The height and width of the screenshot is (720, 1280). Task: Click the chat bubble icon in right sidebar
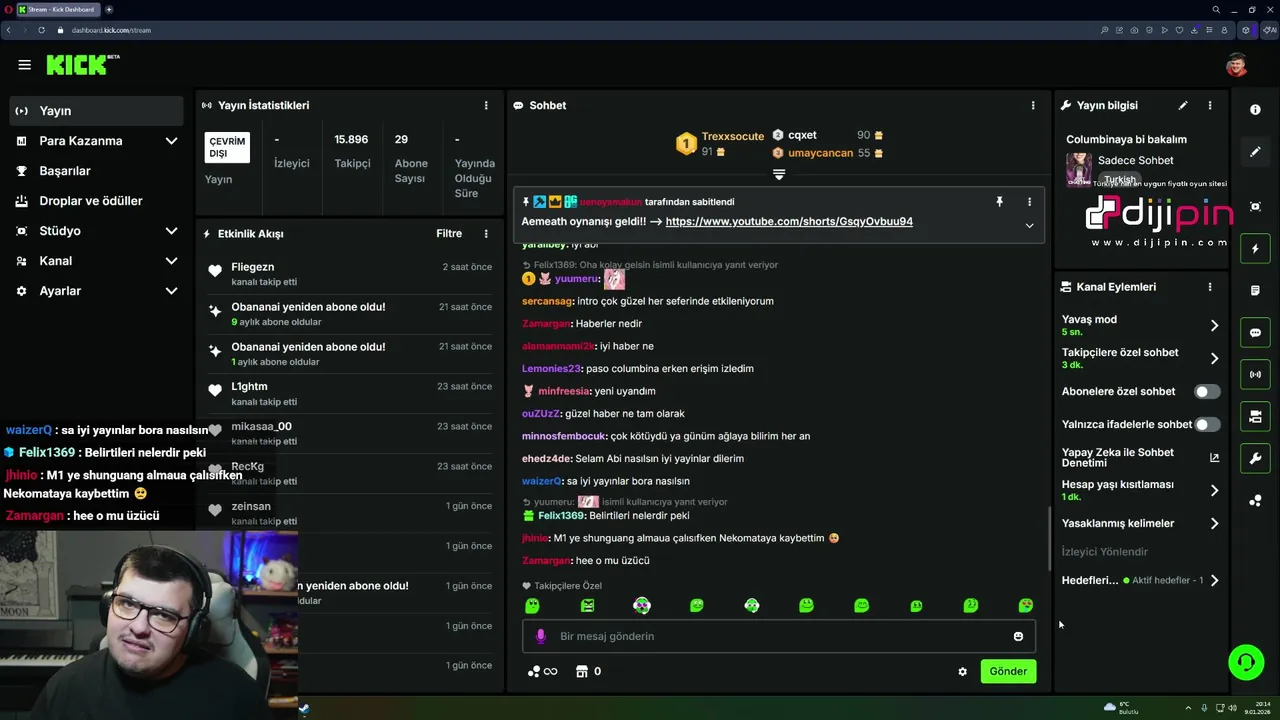[x=1255, y=333]
